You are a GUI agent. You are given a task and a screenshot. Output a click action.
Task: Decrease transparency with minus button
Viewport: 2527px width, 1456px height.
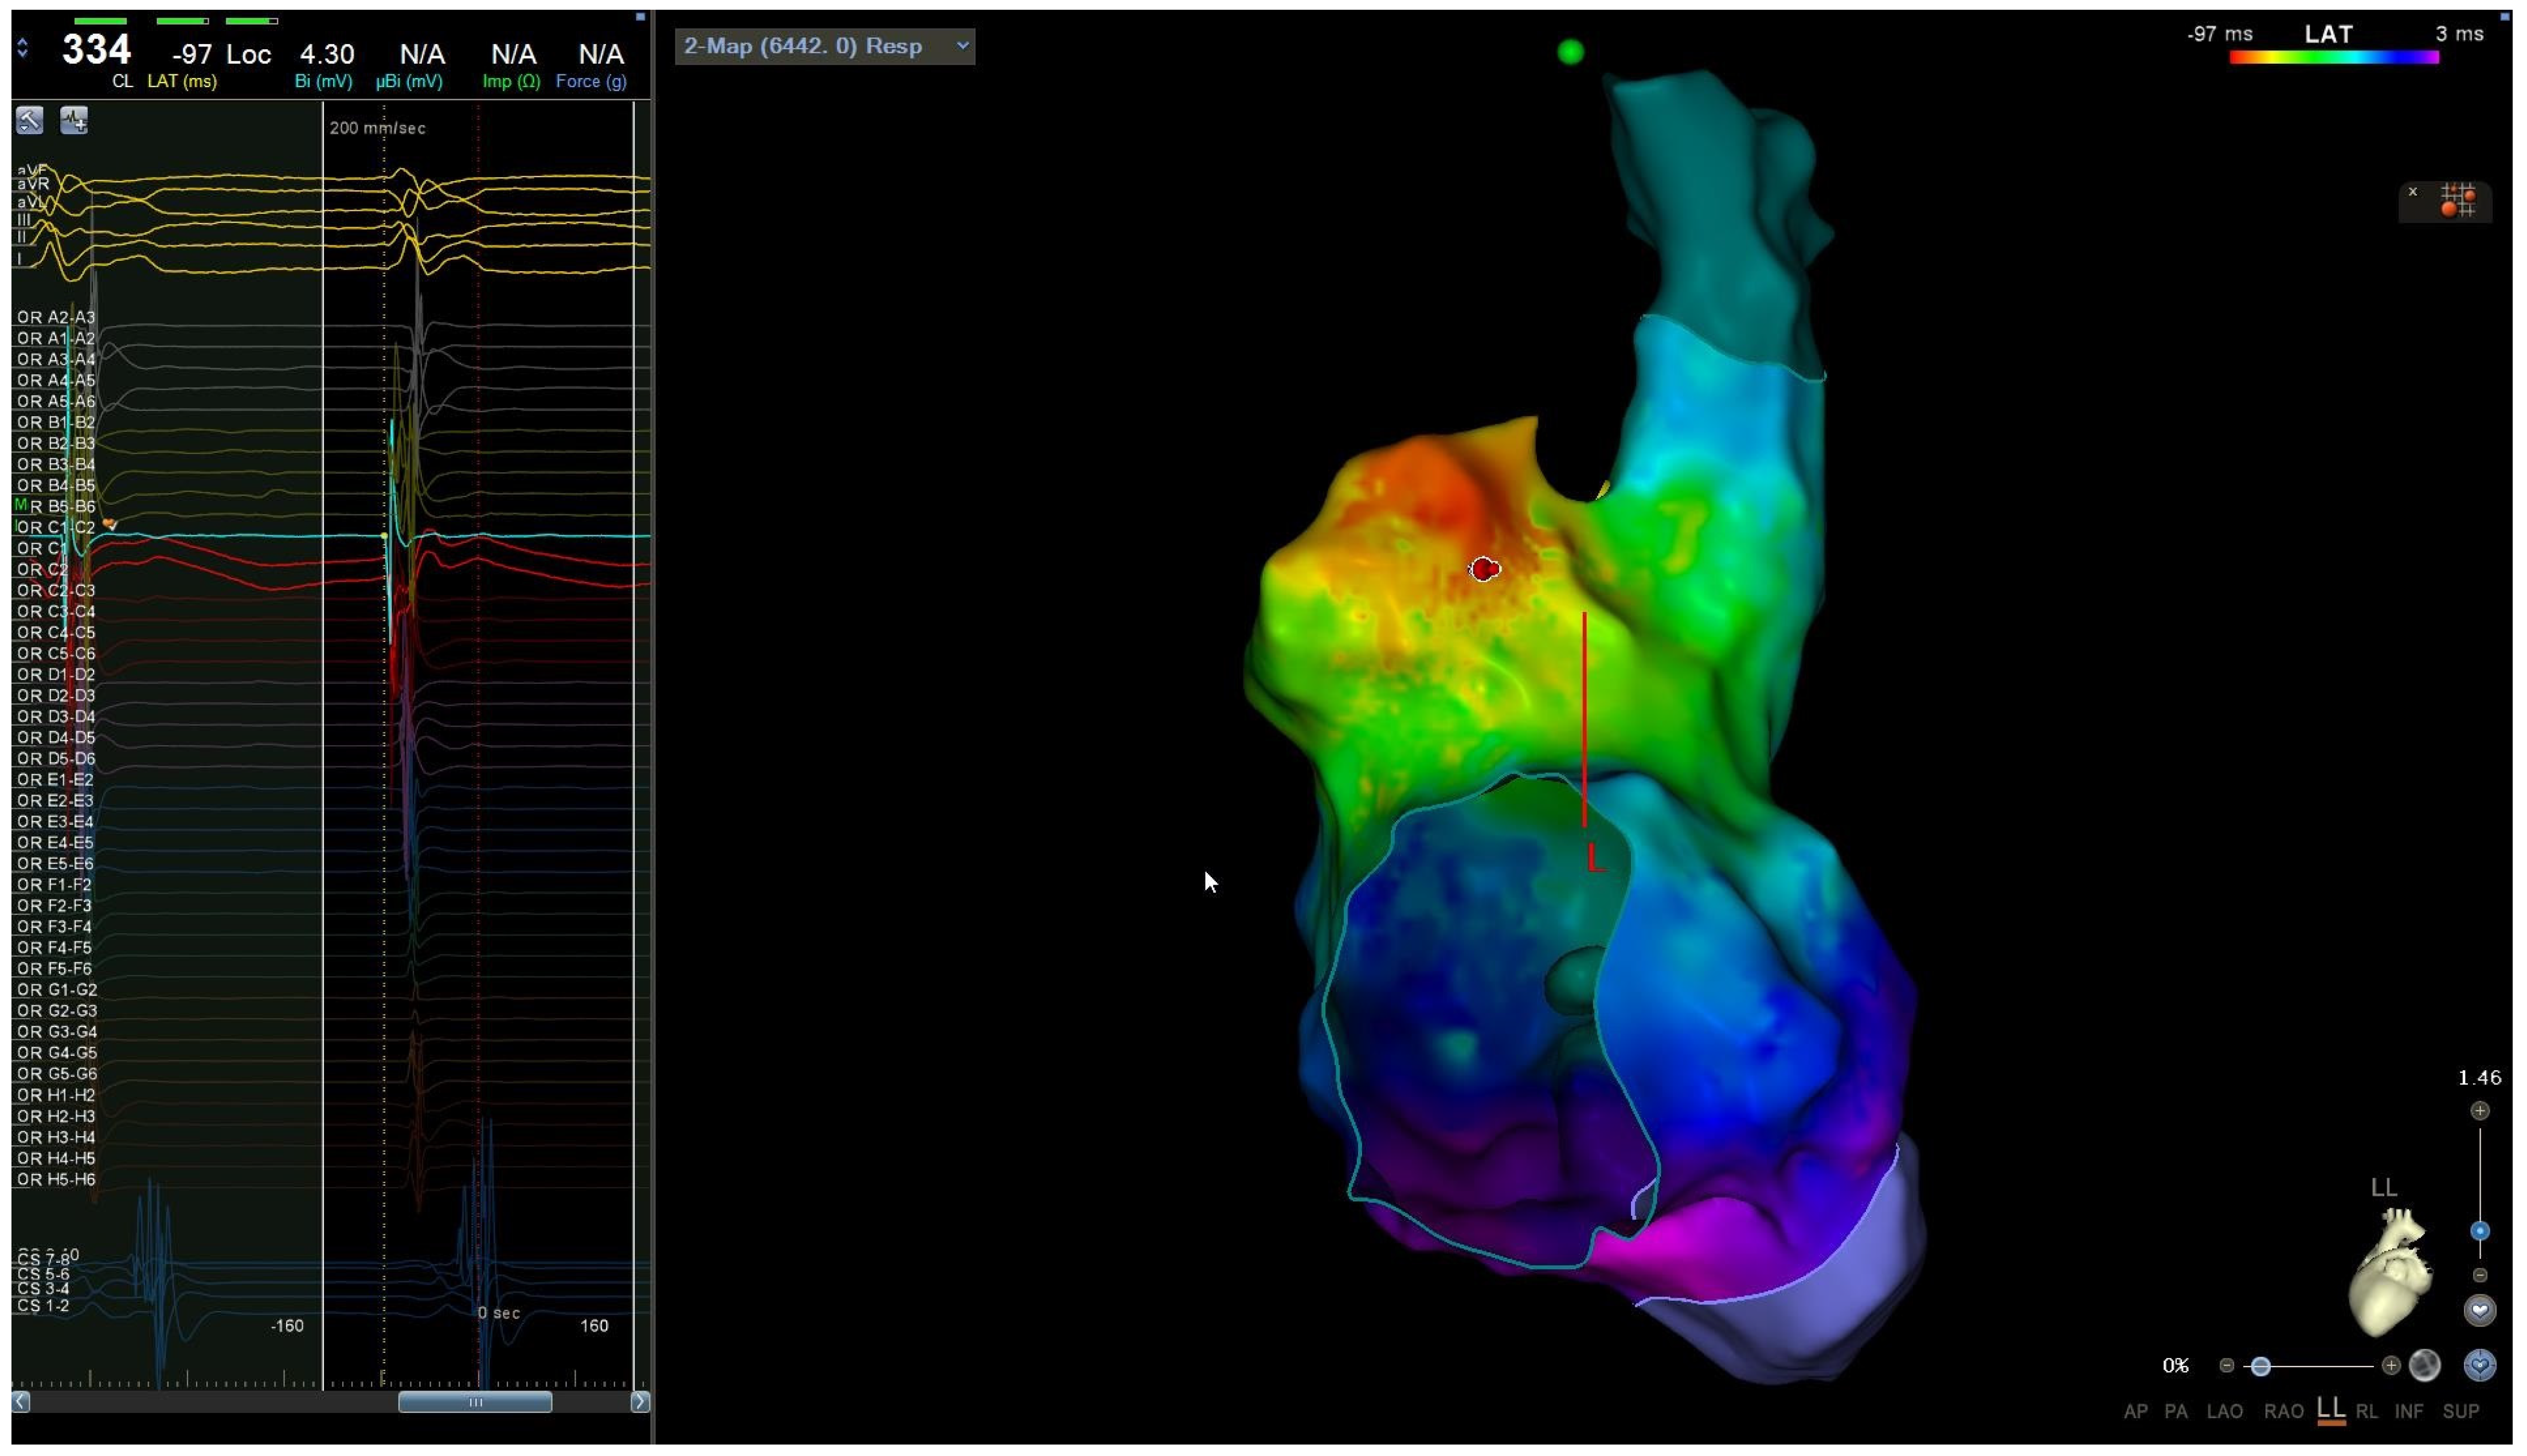click(2226, 1366)
